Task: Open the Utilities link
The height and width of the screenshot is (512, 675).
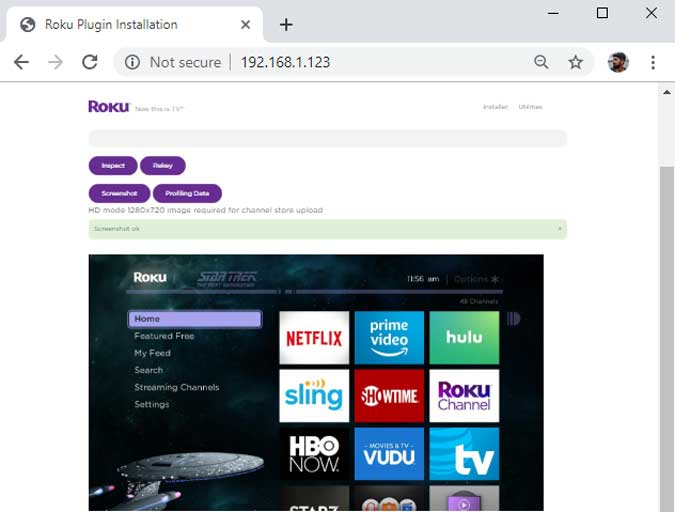Action: tap(530, 107)
